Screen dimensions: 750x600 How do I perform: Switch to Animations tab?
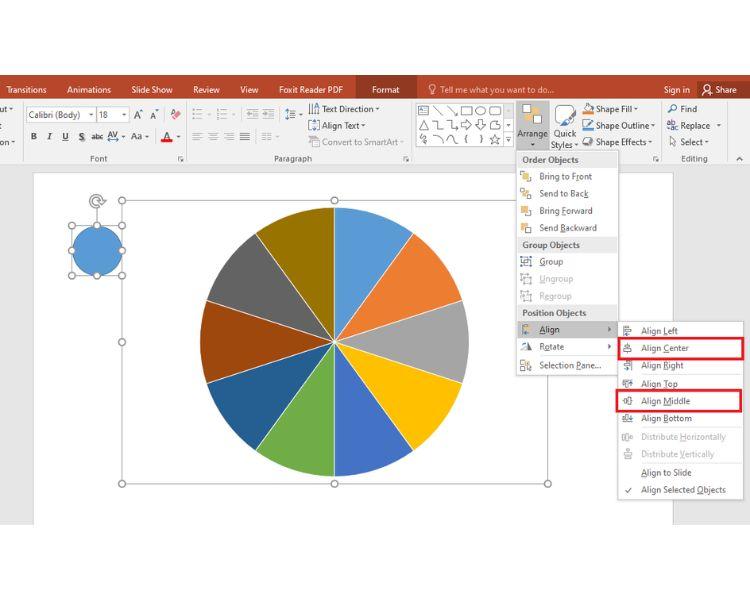(89, 89)
